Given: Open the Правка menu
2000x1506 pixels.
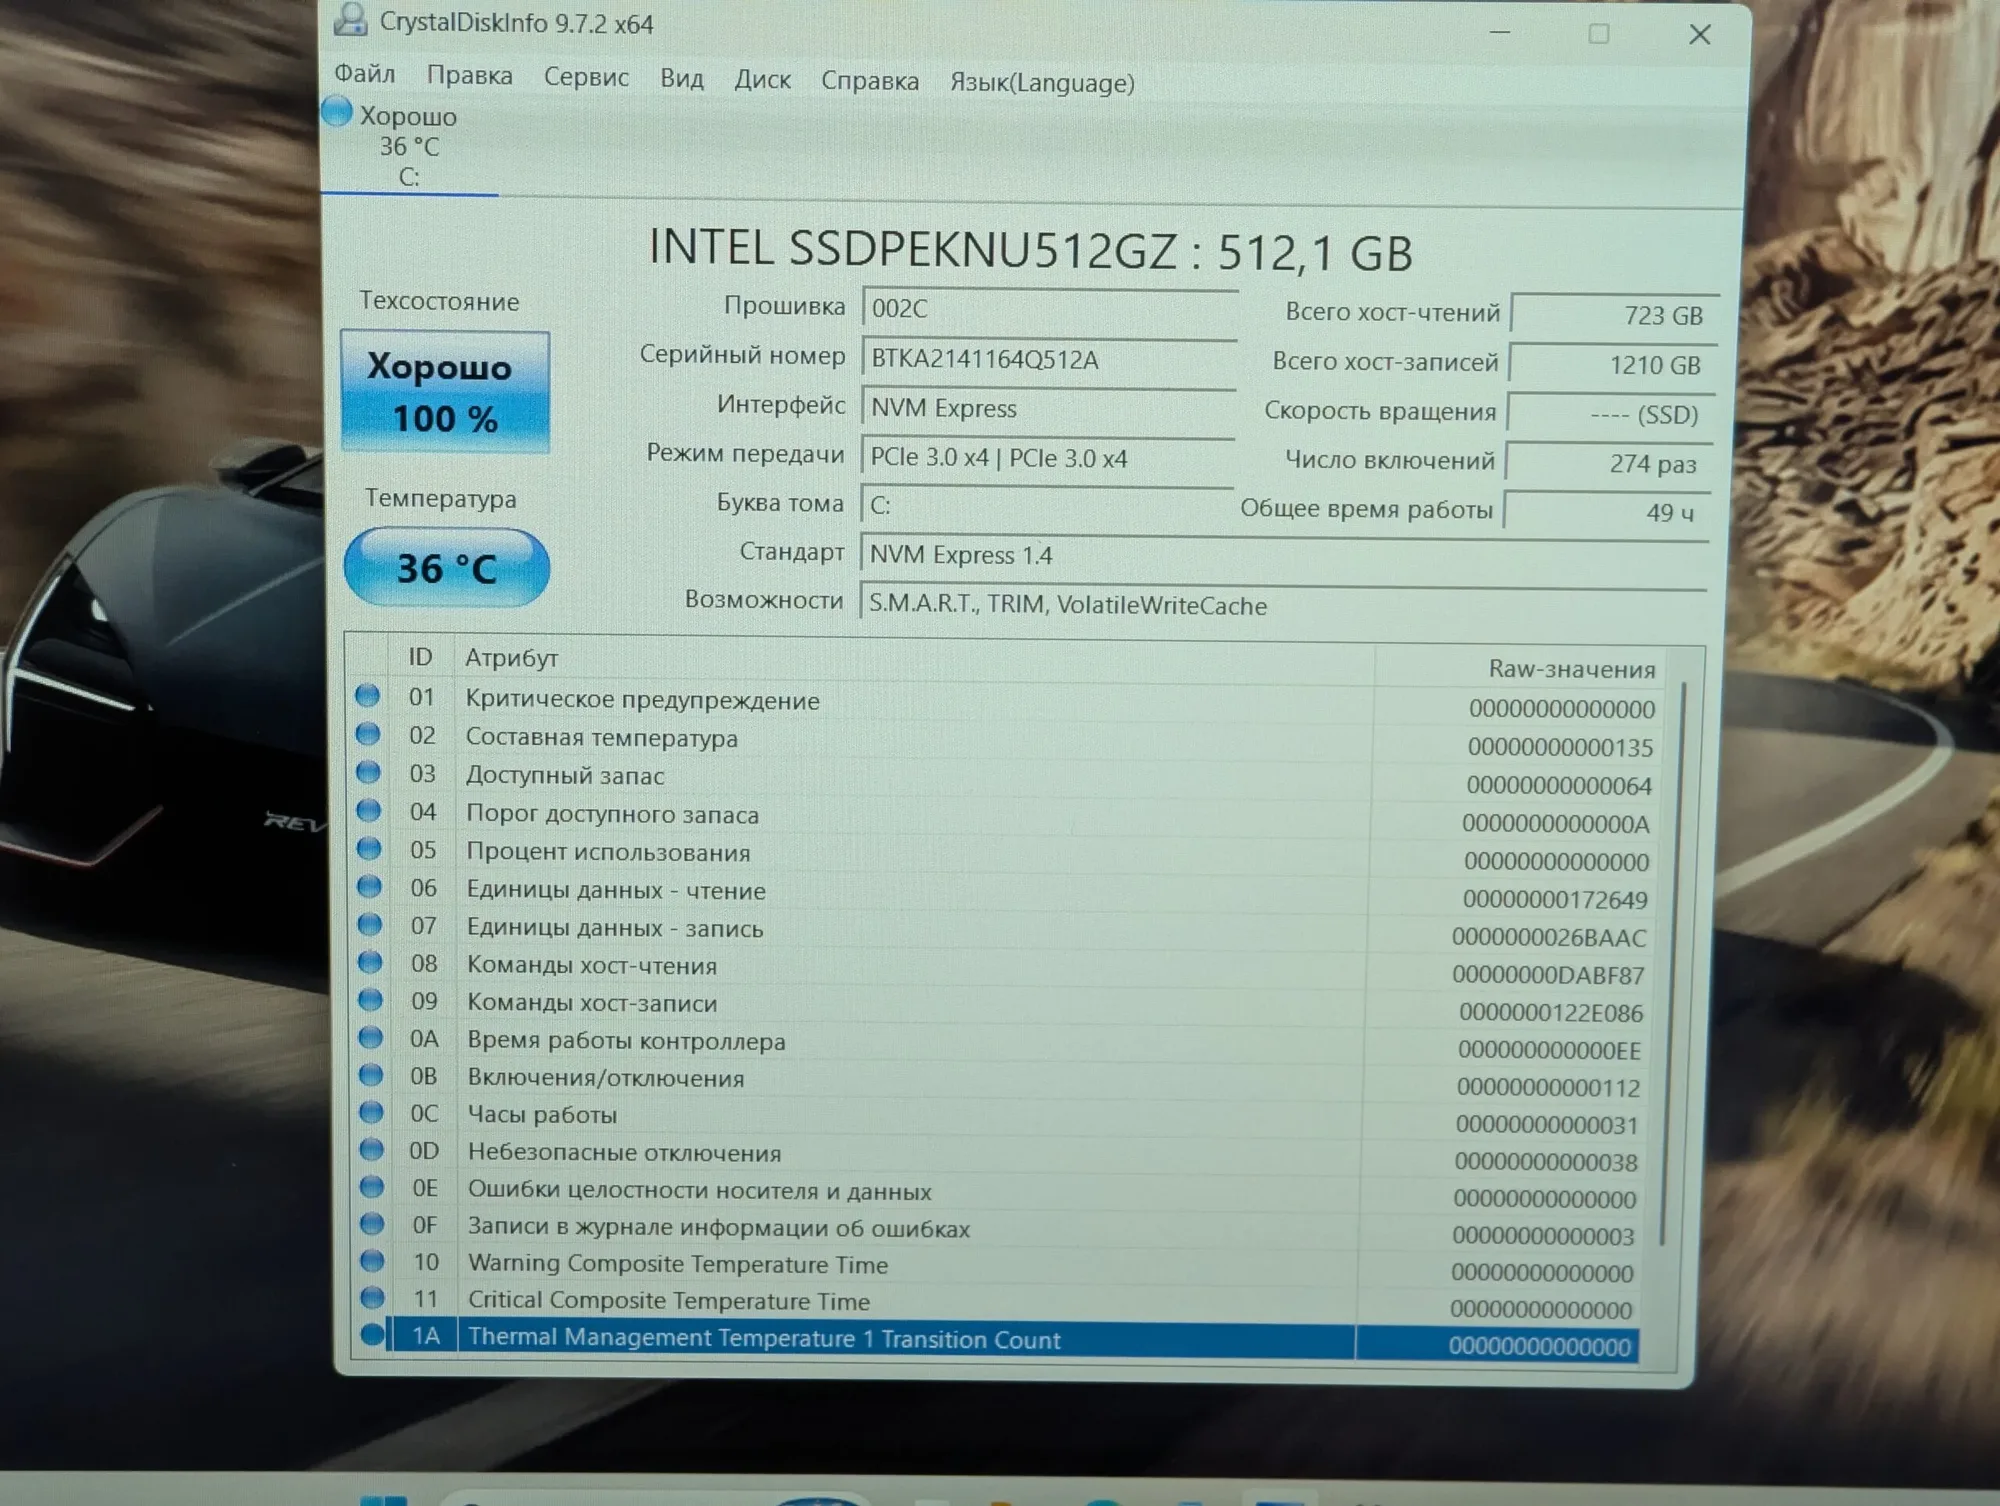Looking at the screenshot, I should click(469, 76).
